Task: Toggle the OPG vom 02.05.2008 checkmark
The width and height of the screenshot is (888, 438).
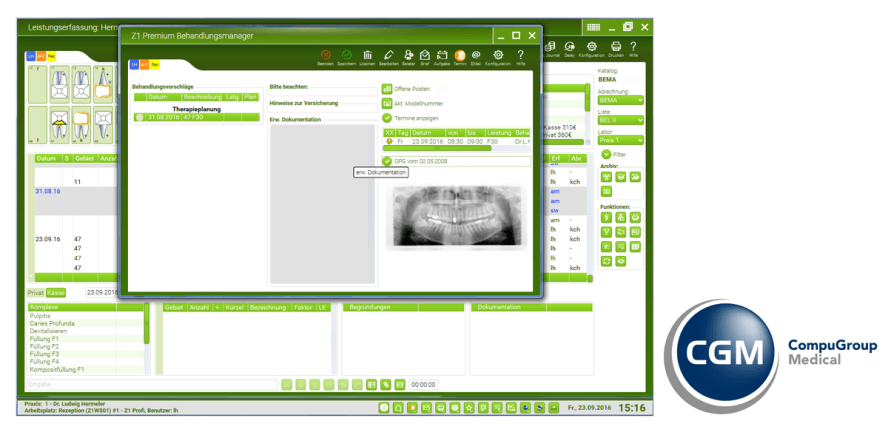Action: [387, 160]
